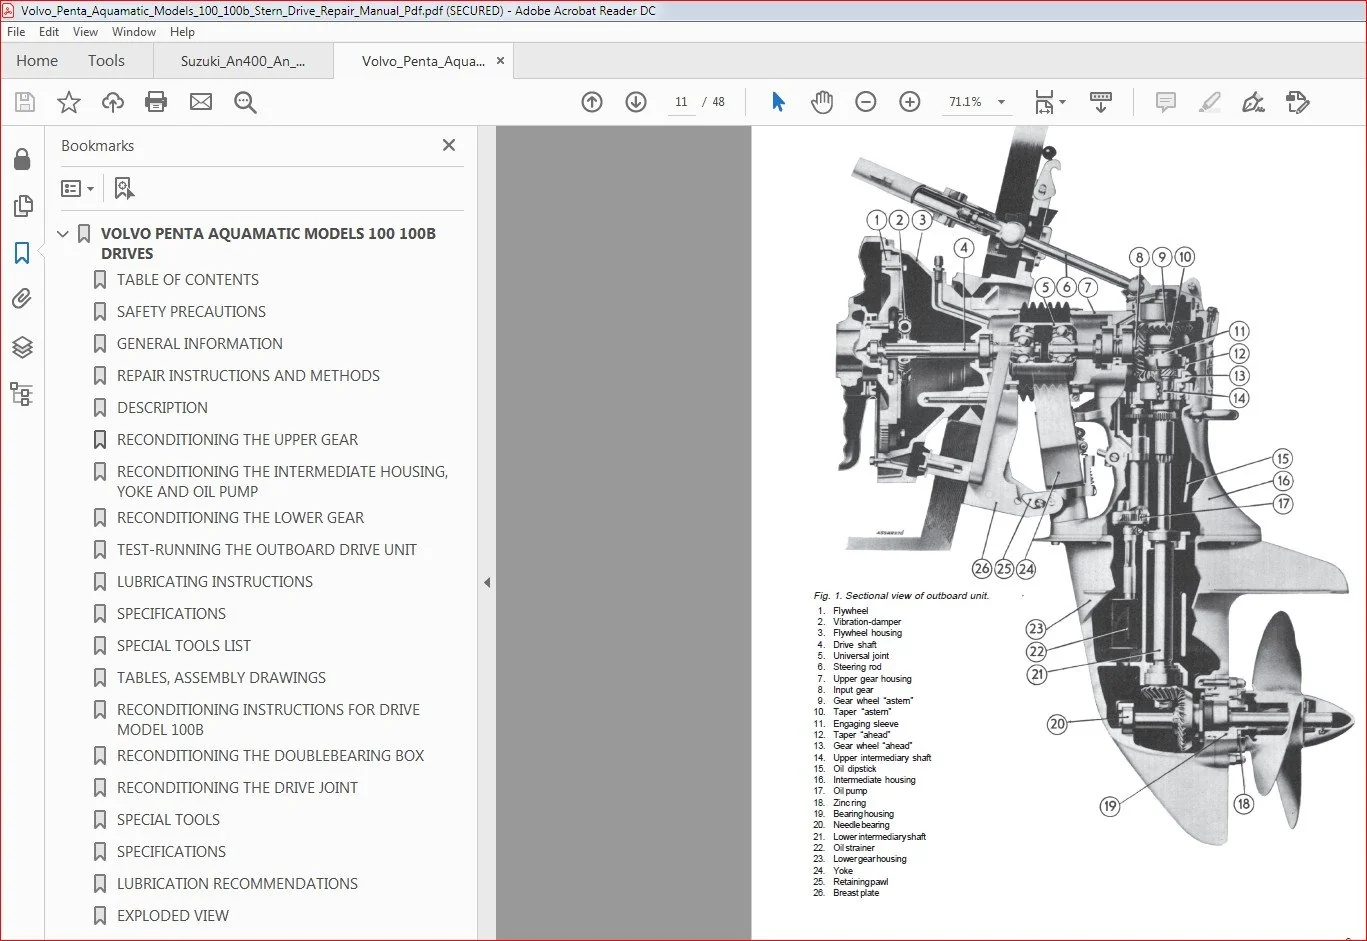
Task: Show Page Thumbnails panel
Action: click(x=22, y=206)
